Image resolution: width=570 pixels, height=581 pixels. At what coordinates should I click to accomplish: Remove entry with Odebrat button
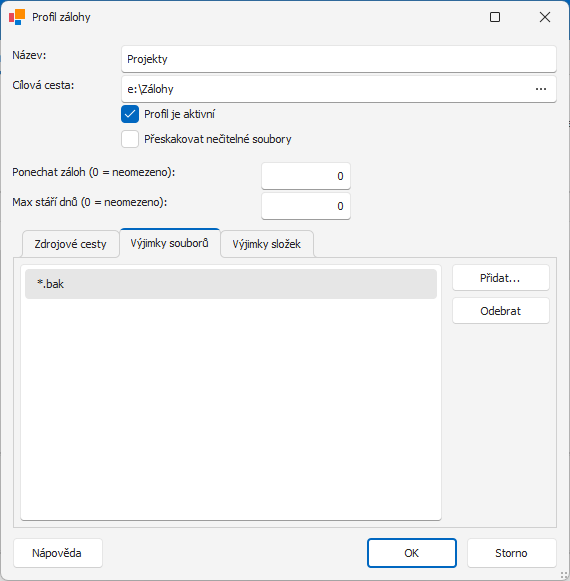pyautogui.click(x=501, y=311)
